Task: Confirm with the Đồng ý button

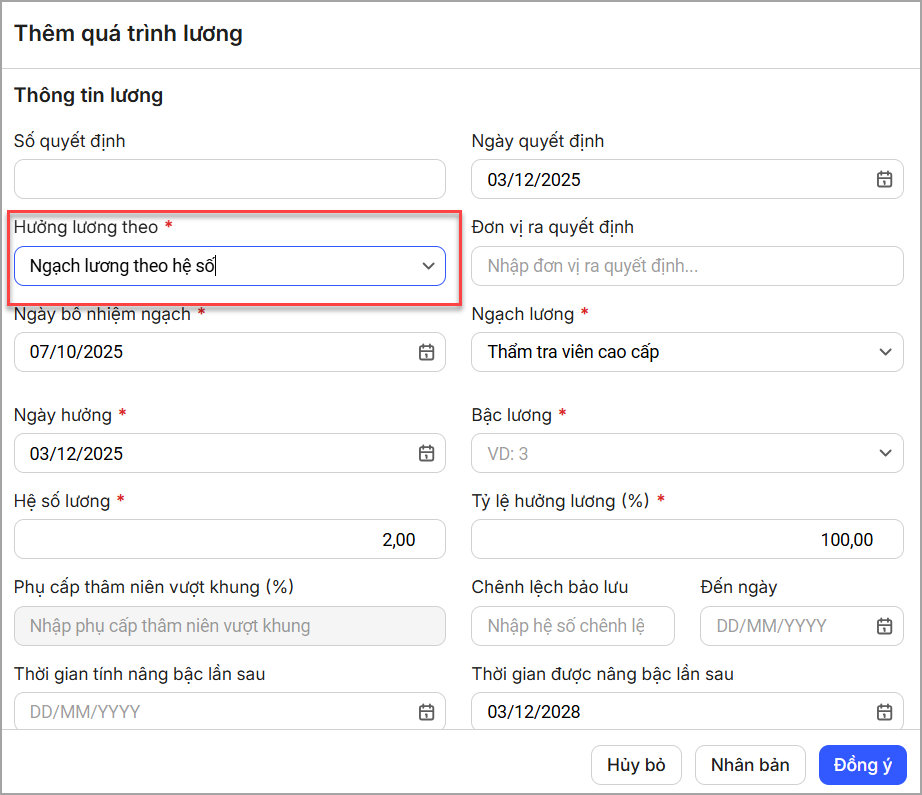Action: [x=862, y=765]
